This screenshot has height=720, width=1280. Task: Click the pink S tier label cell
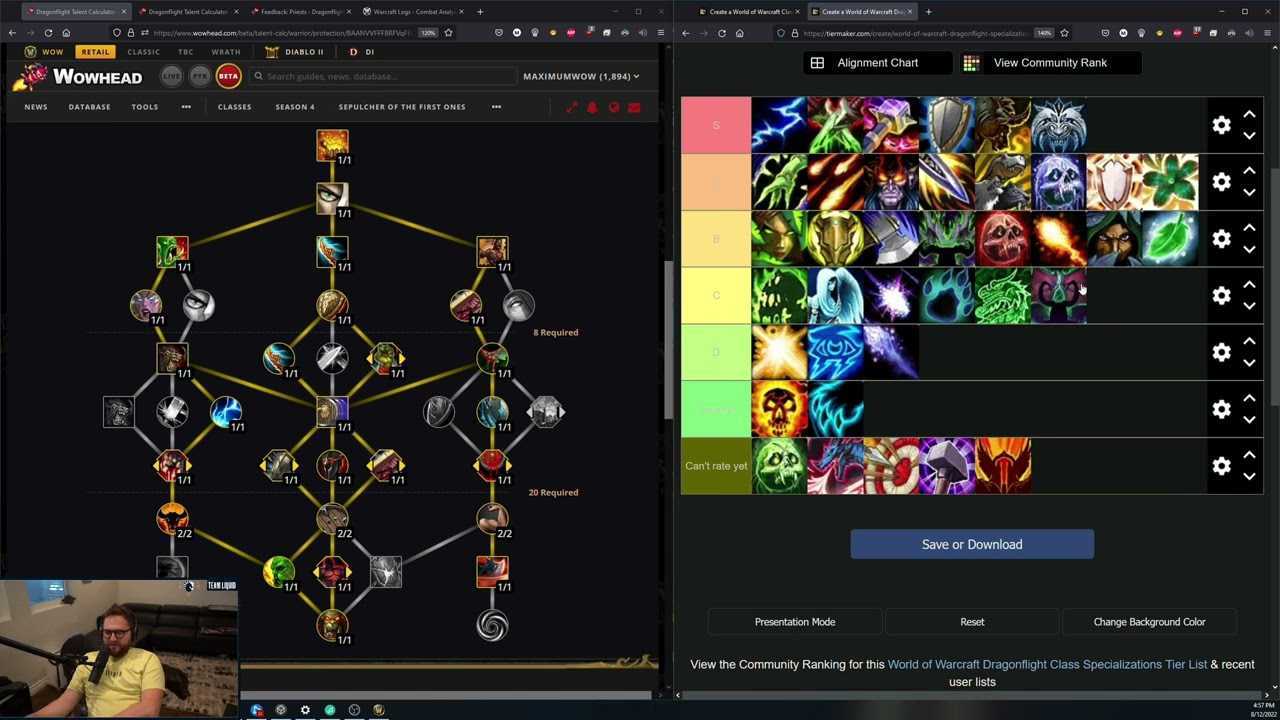716,125
